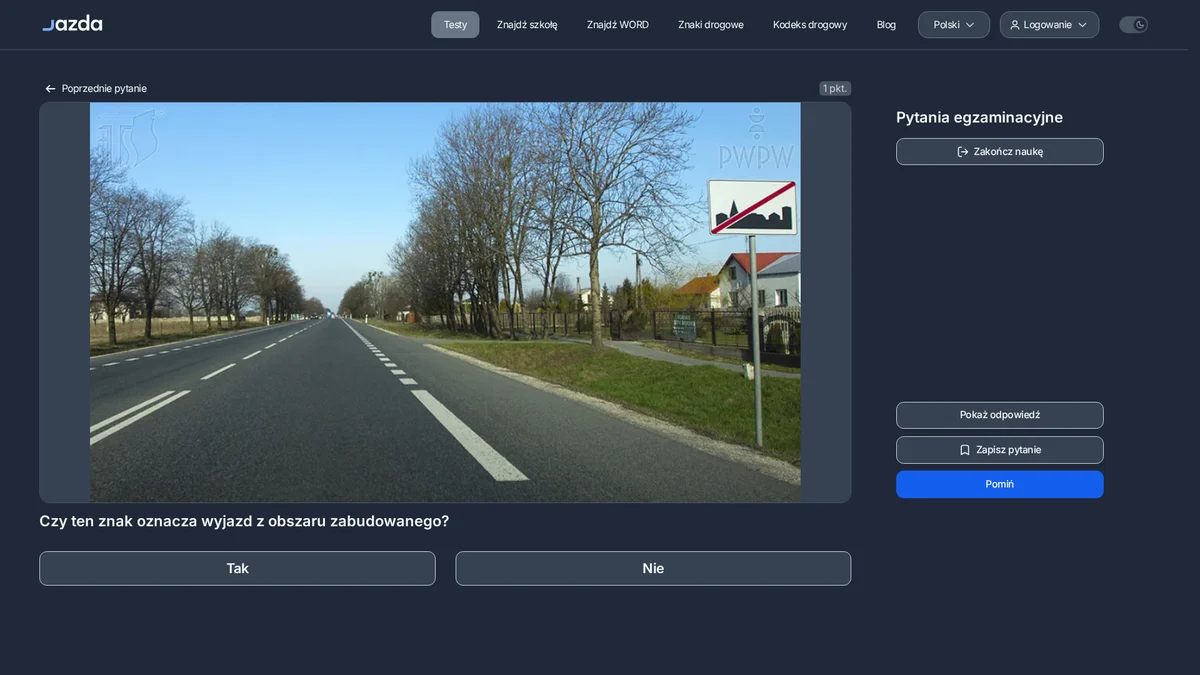Open Znajdź WORD page
Image resolution: width=1200 pixels, height=675 pixels.
[x=618, y=25]
